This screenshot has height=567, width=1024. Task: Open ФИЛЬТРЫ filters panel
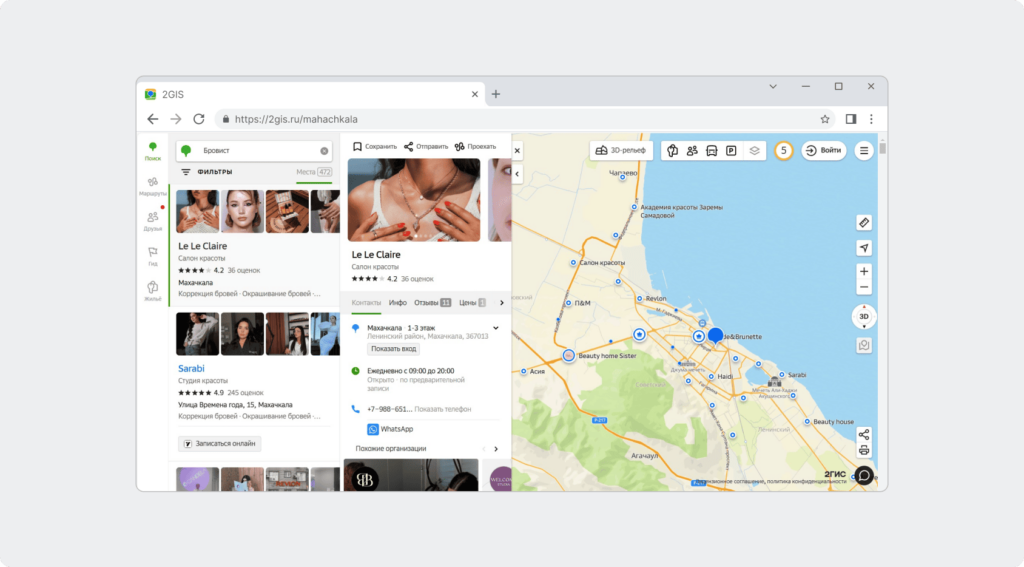[207, 172]
